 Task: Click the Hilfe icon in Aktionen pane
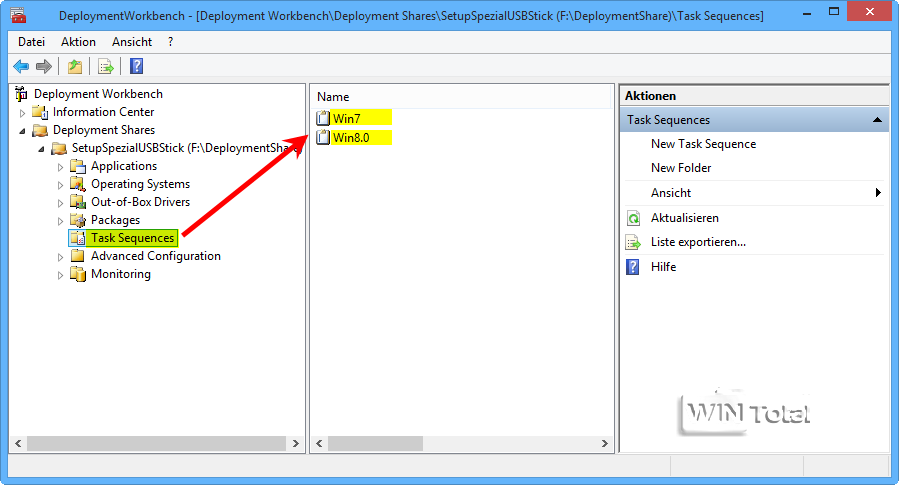pyautogui.click(x=632, y=267)
